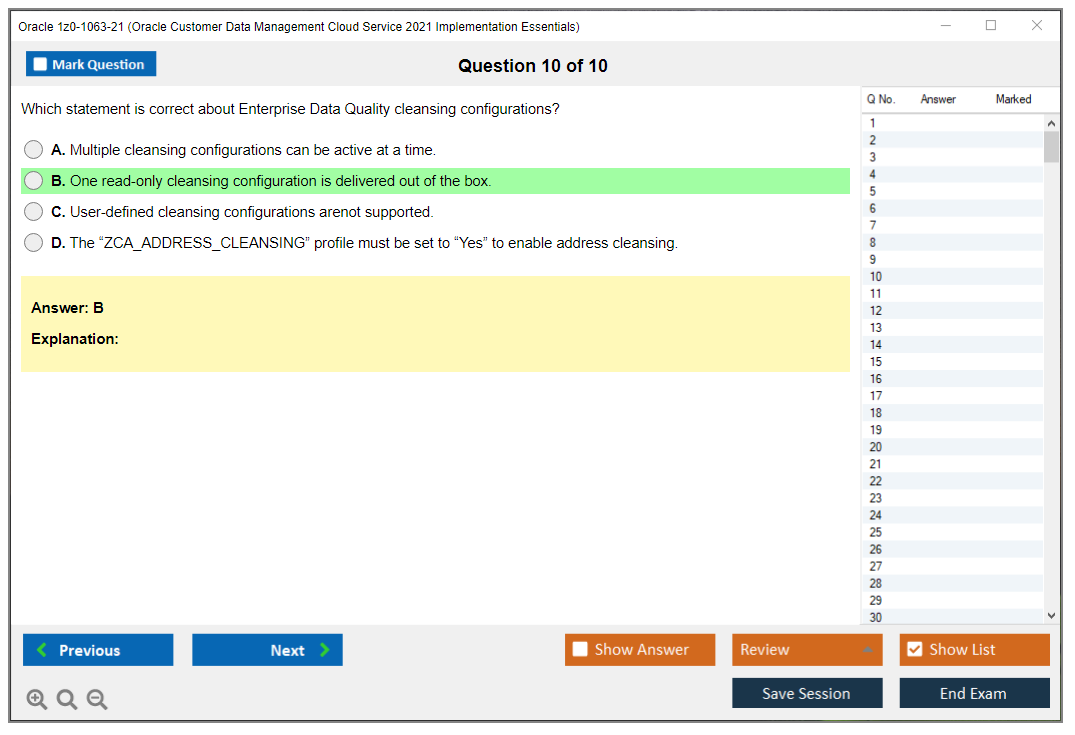
Task: Select the zoom-in magnifier icon
Action: pyautogui.click(x=36, y=699)
